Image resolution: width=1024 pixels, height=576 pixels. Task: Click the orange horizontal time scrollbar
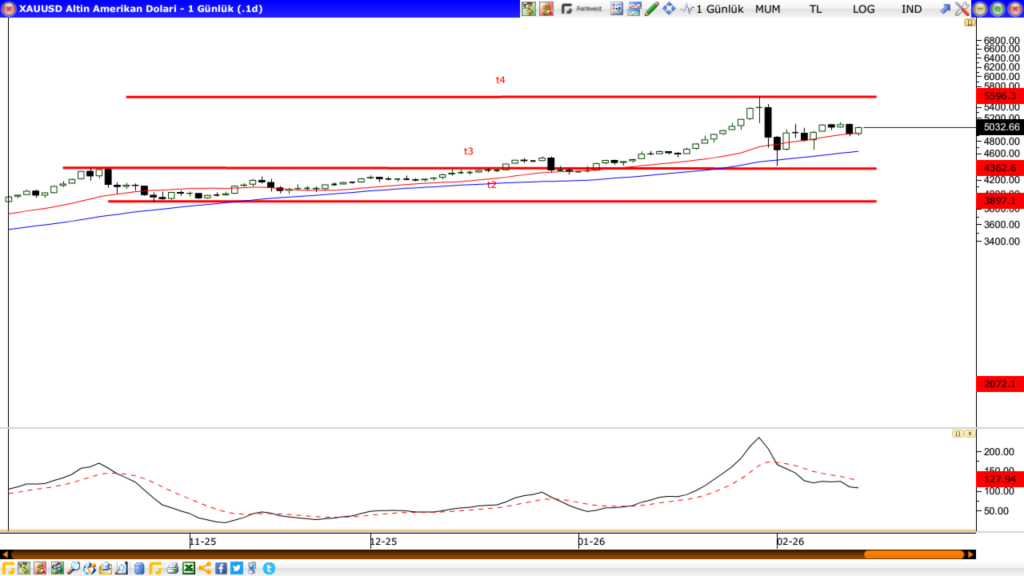[x=898, y=554]
